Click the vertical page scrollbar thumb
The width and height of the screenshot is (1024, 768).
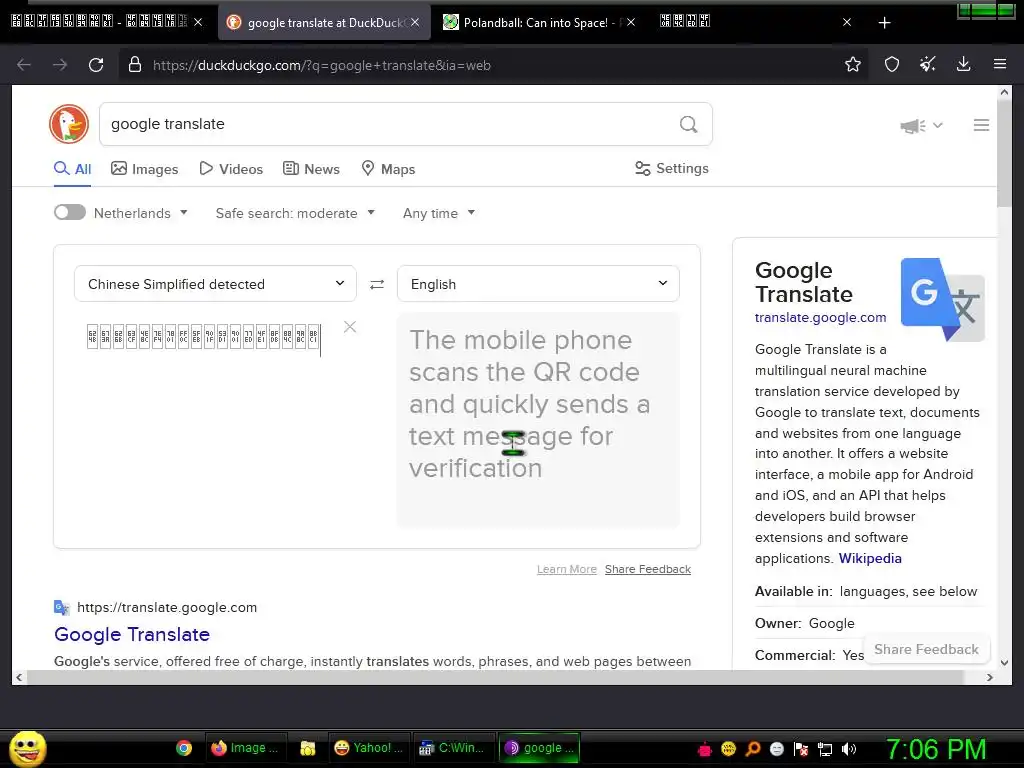(1004, 153)
